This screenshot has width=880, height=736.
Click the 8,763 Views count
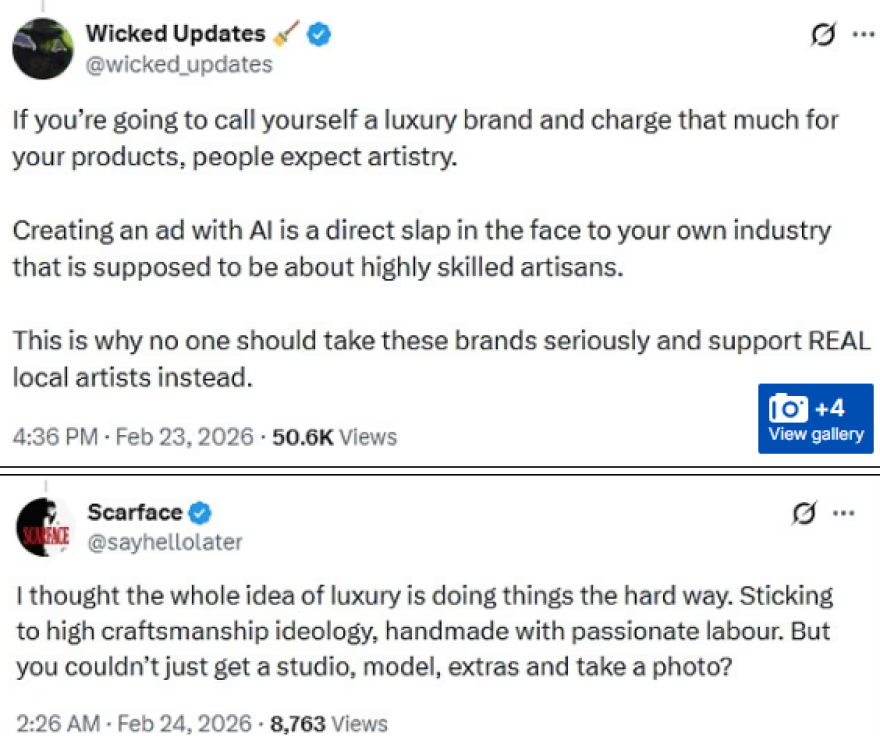coord(329,722)
